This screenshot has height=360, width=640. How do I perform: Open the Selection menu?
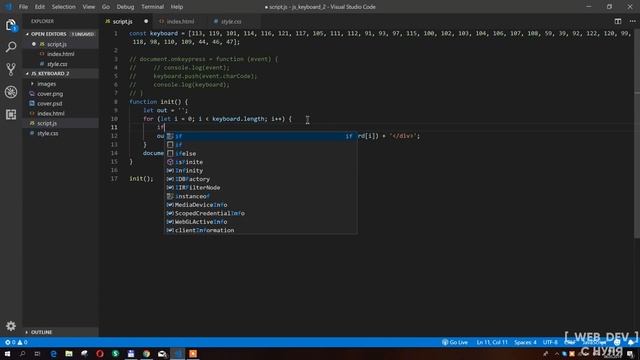[x=64, y=7]
